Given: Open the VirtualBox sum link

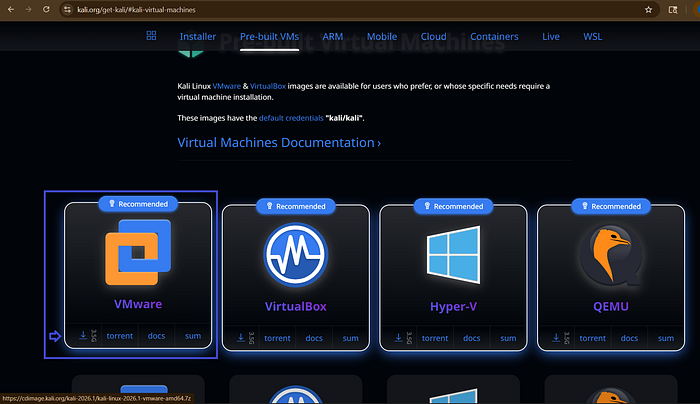Looking at the screenshot, I should point(350,338).
